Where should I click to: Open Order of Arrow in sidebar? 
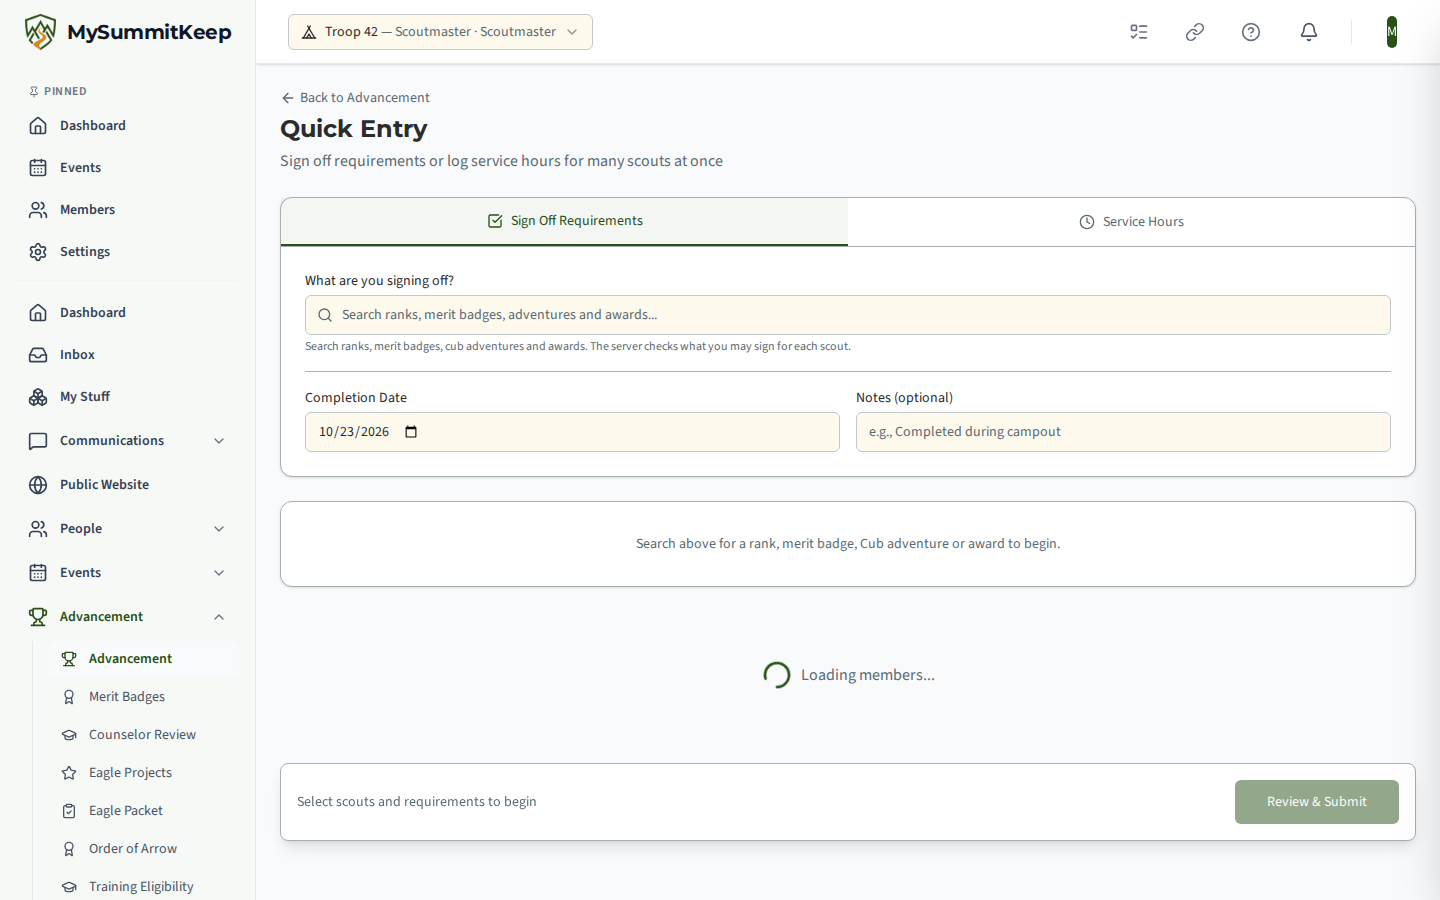tap(145, 849)
